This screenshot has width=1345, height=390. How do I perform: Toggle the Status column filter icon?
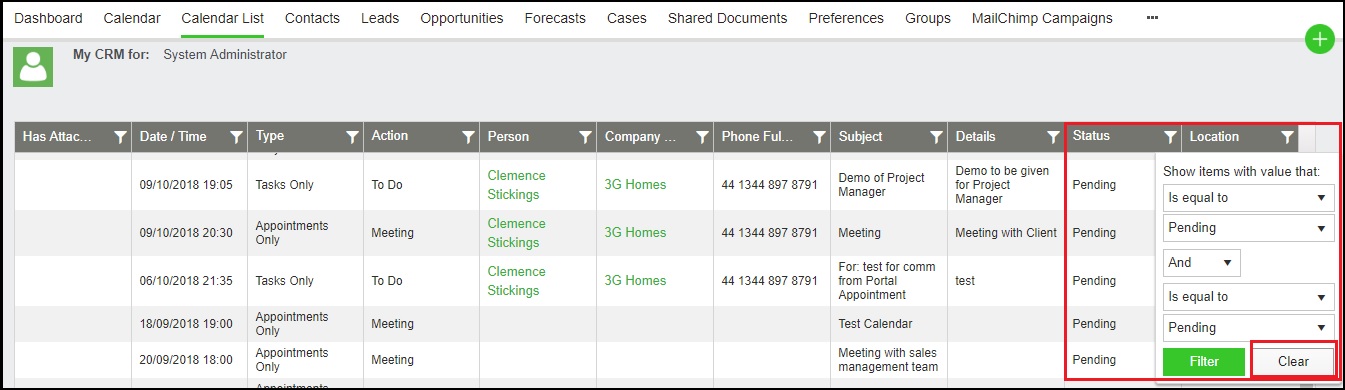tap(1170, 137)
